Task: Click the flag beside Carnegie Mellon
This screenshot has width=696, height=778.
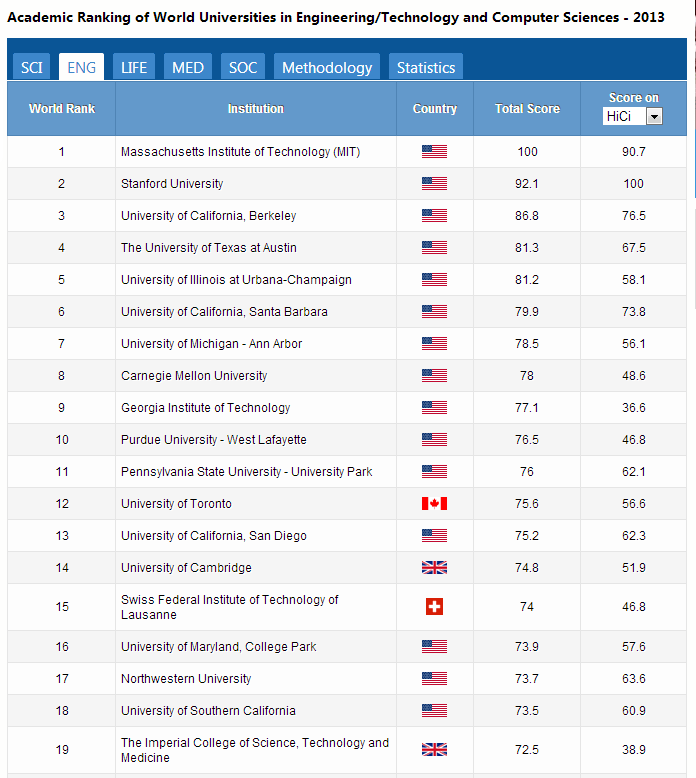Action: [435, 376]
